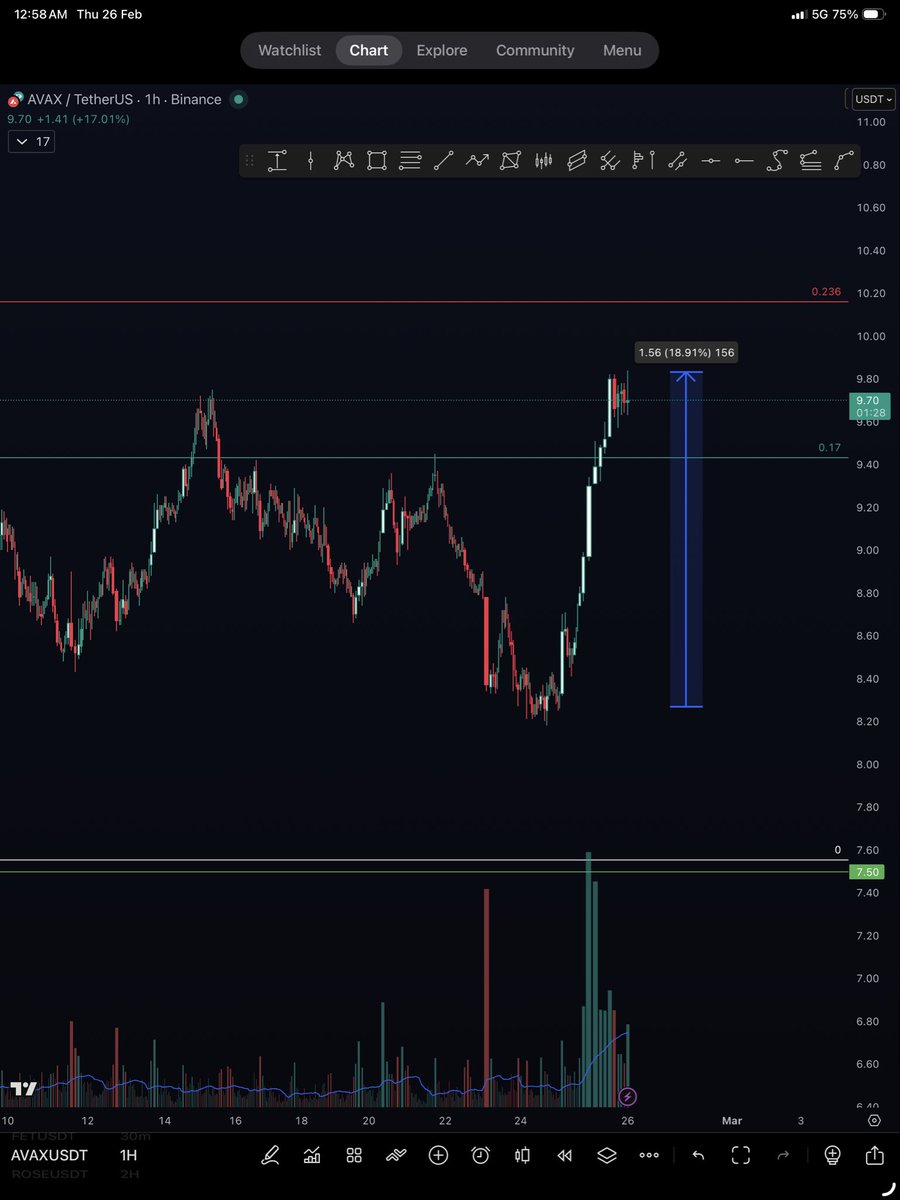Select the Fib retracement tool
The width and height of the screenshot is (900, 1200).
click(x=410, y=160)
